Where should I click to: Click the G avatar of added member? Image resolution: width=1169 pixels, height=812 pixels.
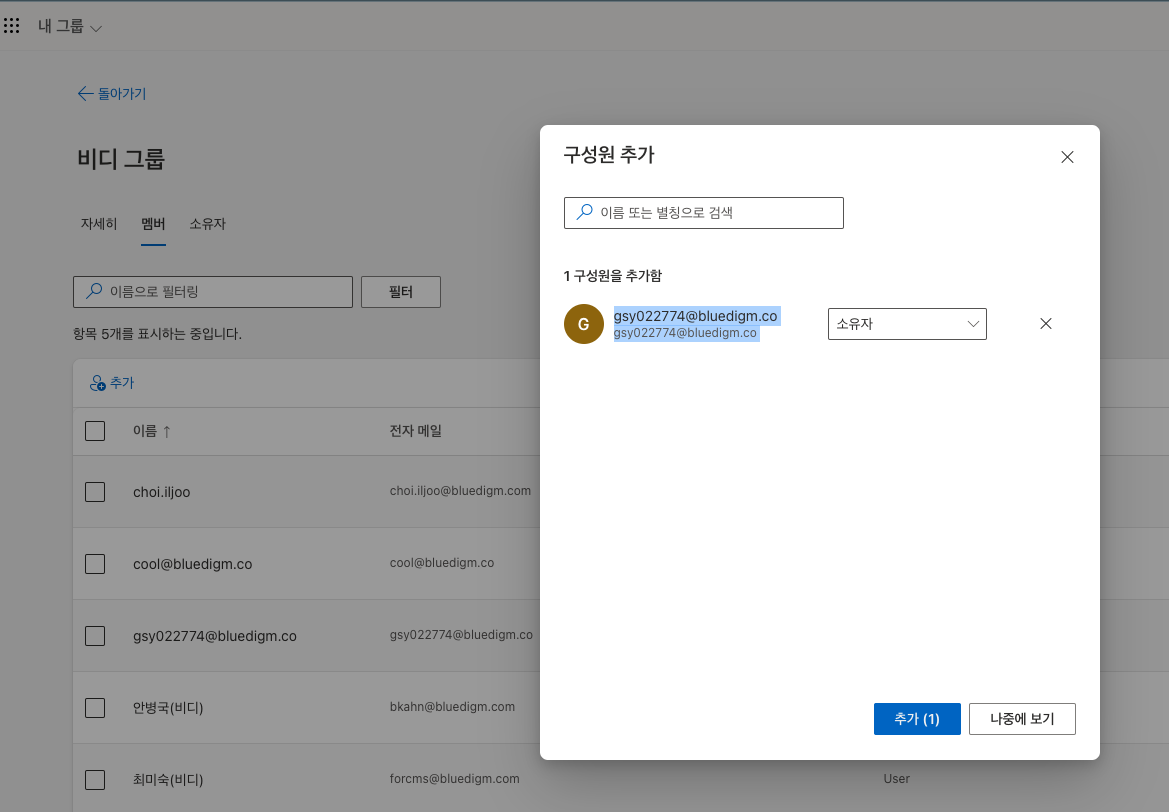pyautogui.click(x=584, y=324)
